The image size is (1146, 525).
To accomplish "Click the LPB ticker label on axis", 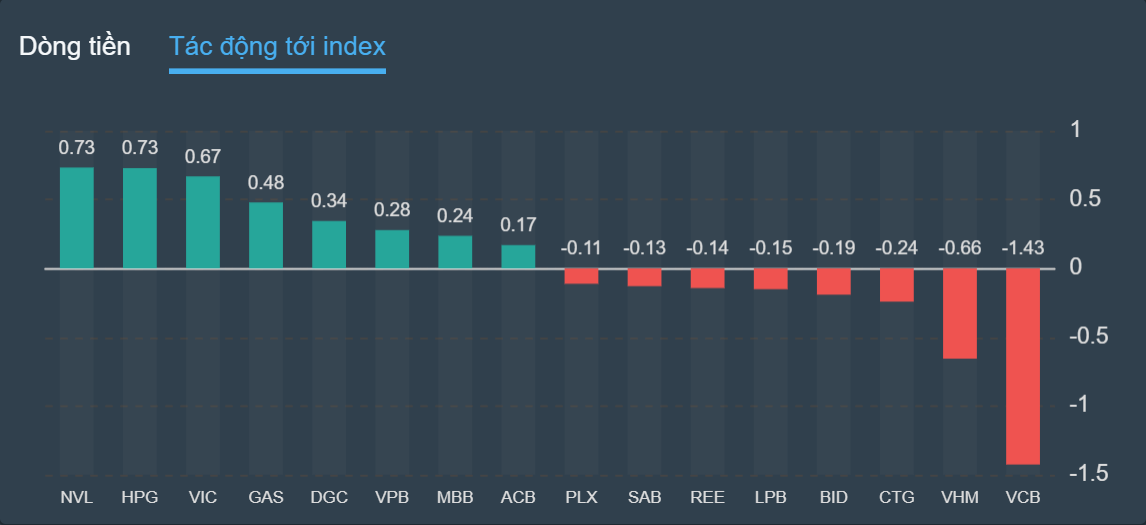I will tap(770, 497).
